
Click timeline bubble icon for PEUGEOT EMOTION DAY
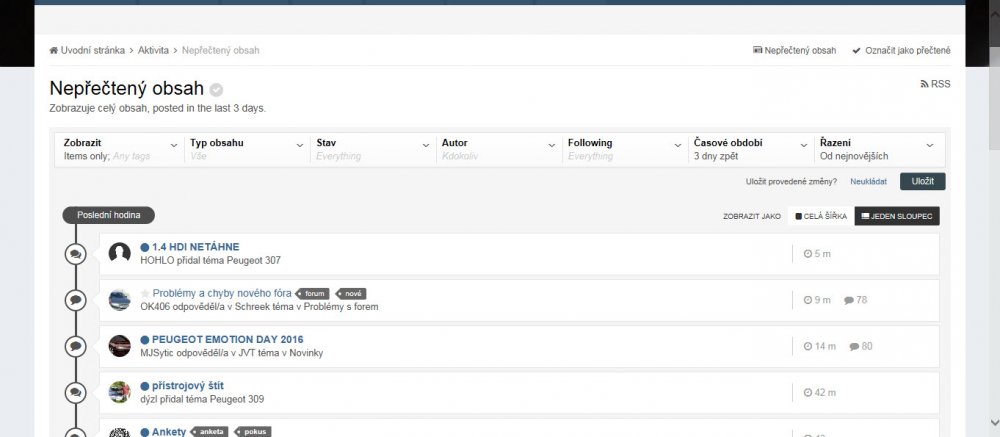75,346
